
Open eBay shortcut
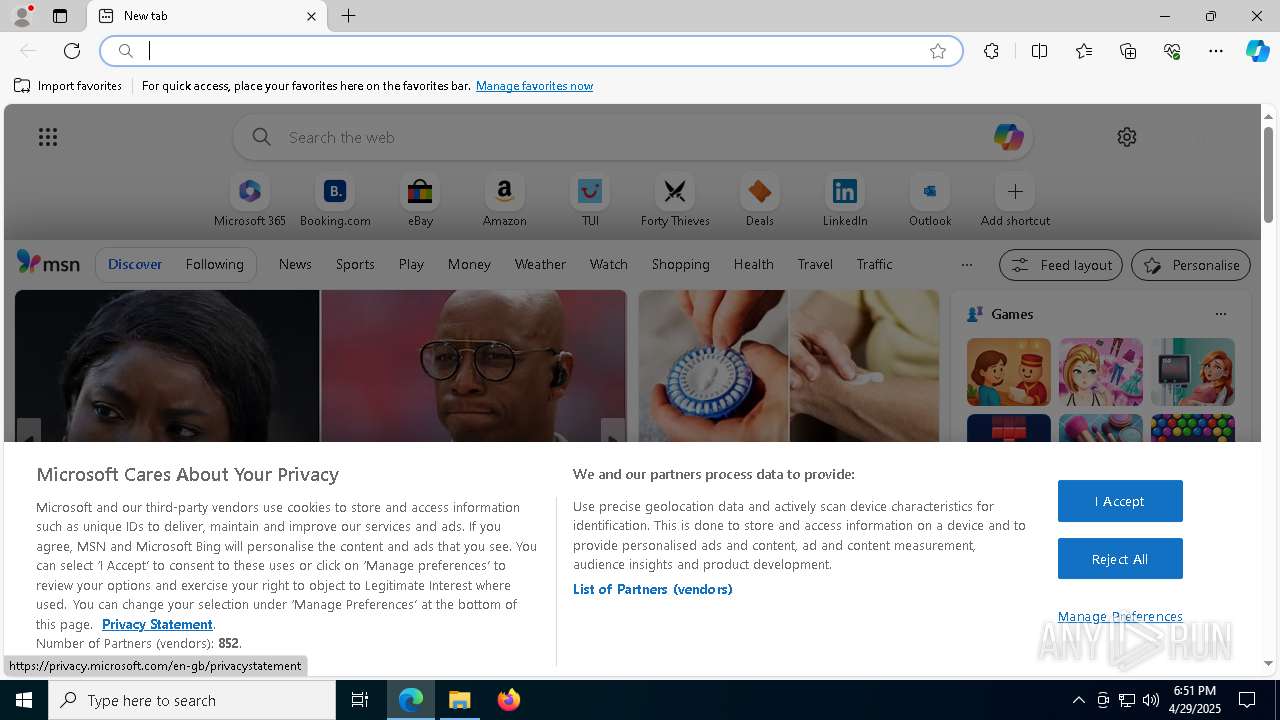pos(420,201)
